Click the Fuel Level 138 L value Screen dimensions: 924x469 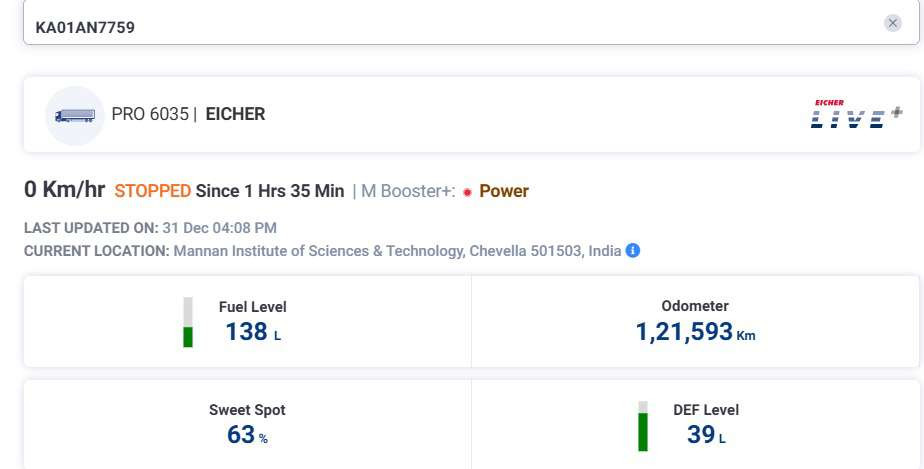(x=253, y=332)
